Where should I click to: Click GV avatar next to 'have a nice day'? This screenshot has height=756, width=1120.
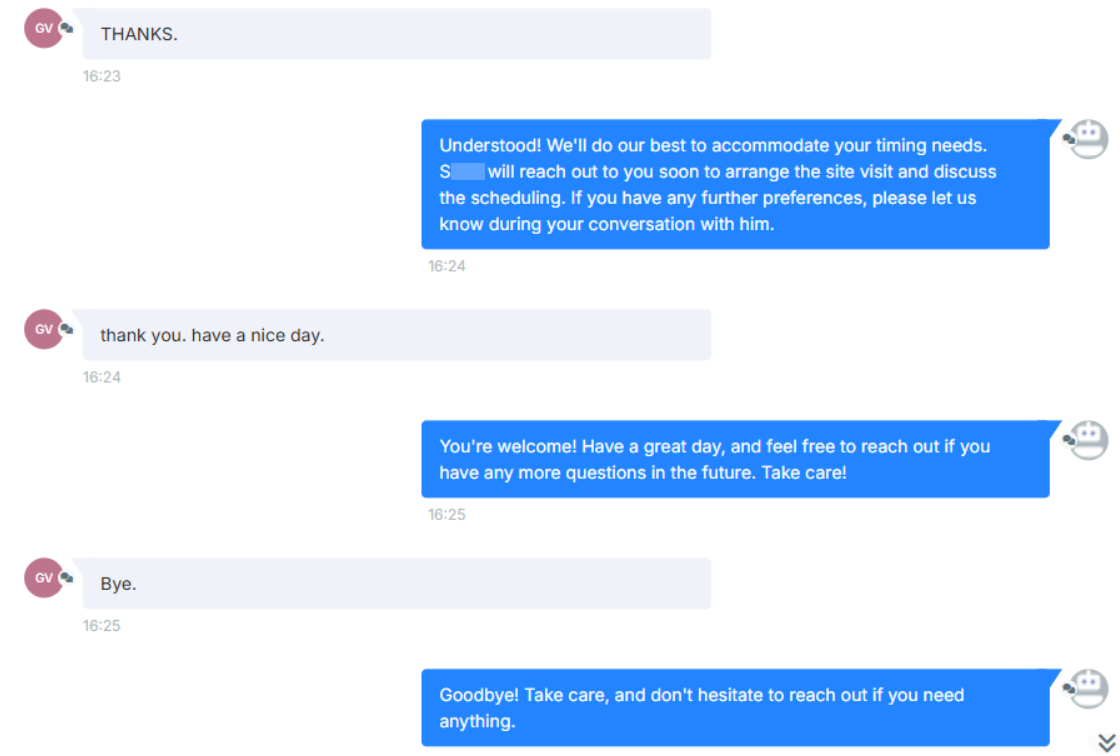(43, 329)
